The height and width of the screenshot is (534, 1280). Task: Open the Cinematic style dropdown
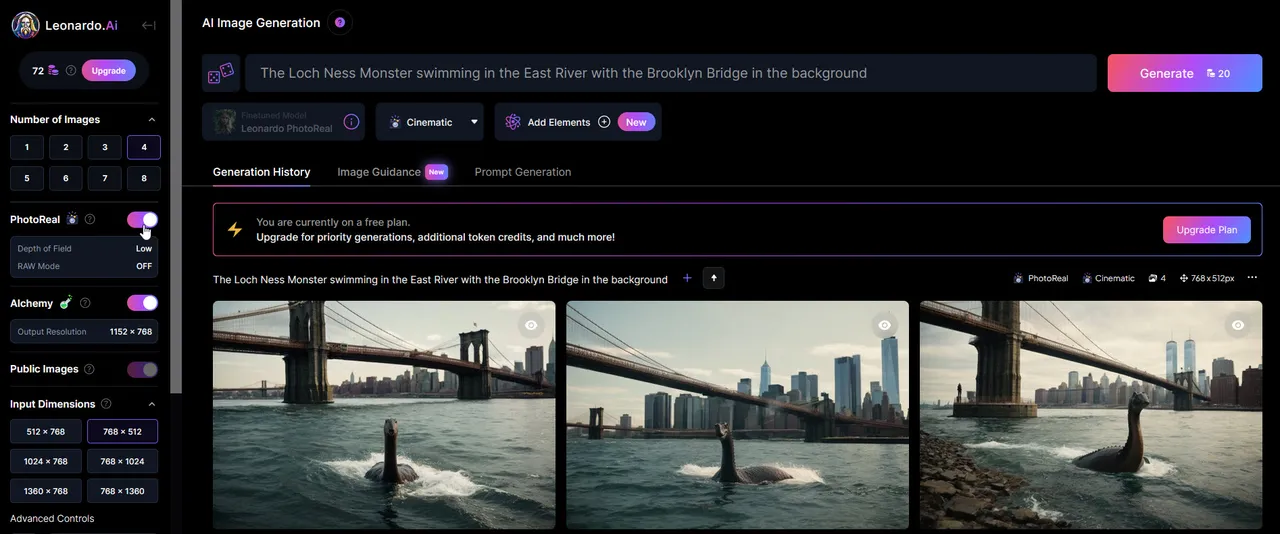[430, 122]
